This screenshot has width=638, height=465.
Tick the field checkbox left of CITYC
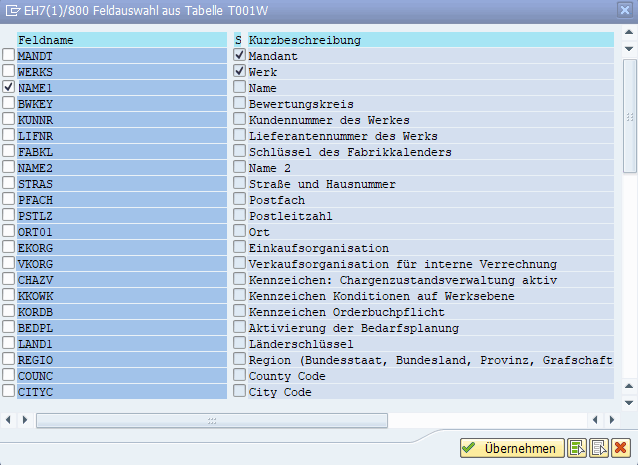[9, 391]
